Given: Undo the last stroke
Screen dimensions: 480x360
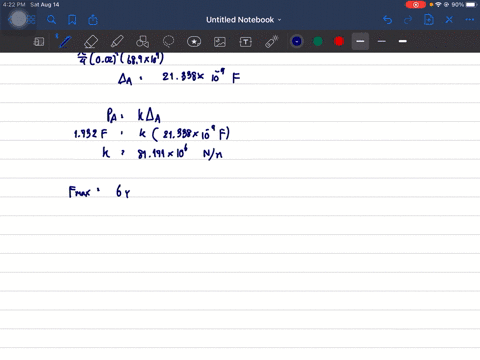Looking at the screenshot, I should tap(387, 20).
